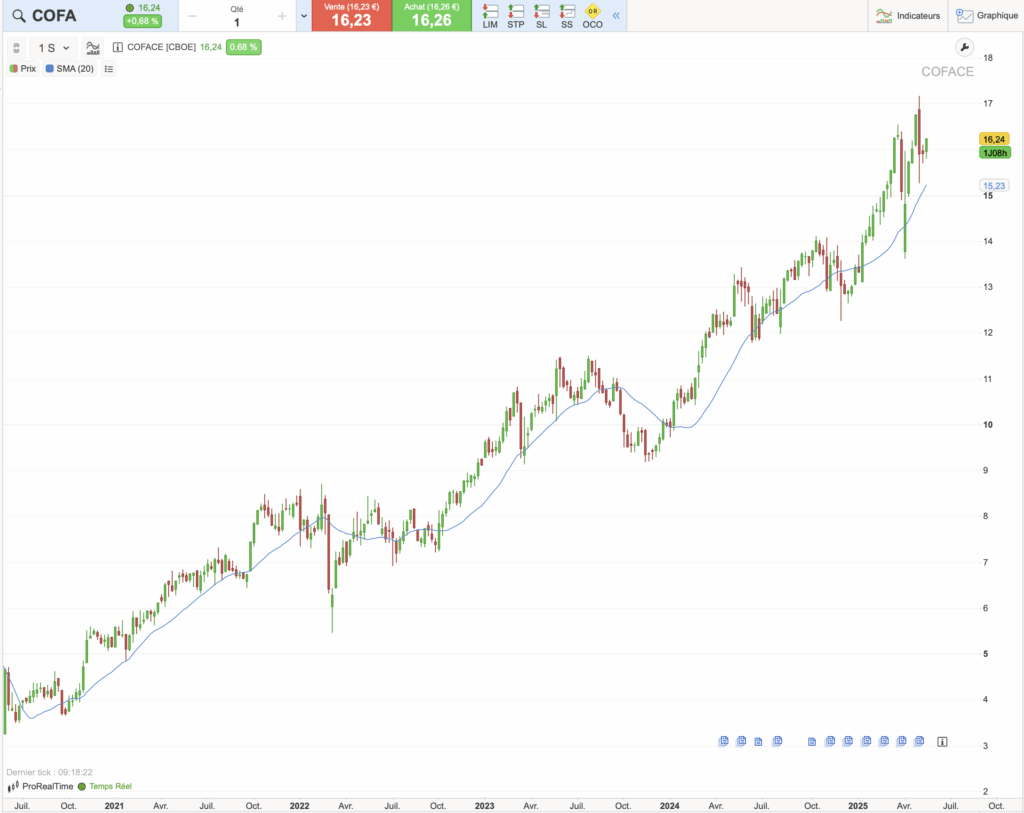This screenshot has height=813, width=1024.
Task: Open the COFACE [CBOE] info icon
Action: coord(118,47)
